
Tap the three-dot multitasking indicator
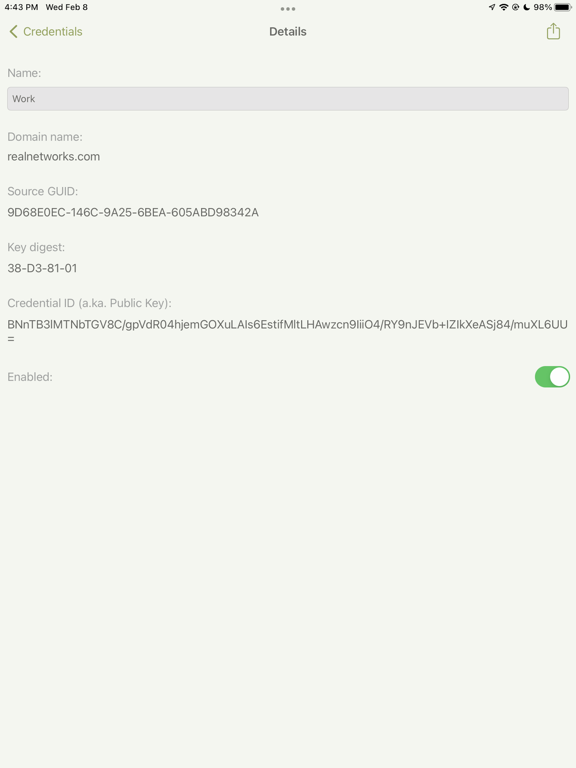[288, 9]
